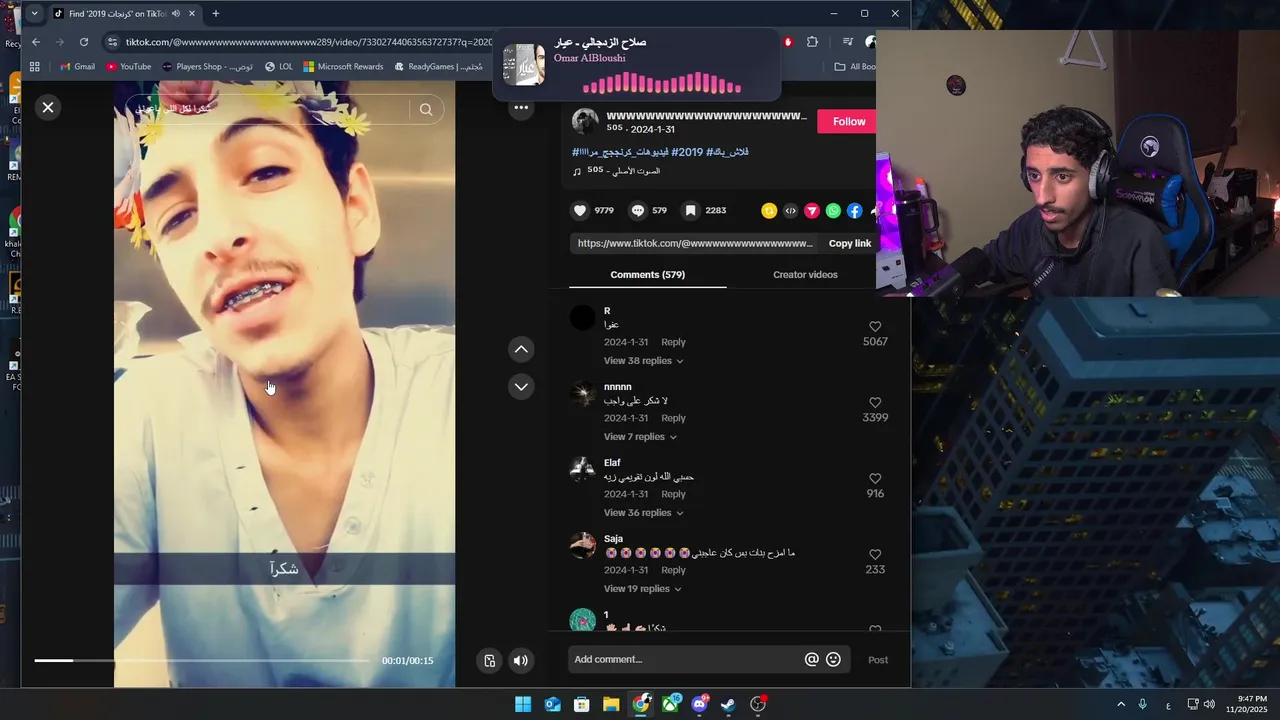Click Reply on nnnnn's comment
1280x720 pixels.
[x=673, y=418]
